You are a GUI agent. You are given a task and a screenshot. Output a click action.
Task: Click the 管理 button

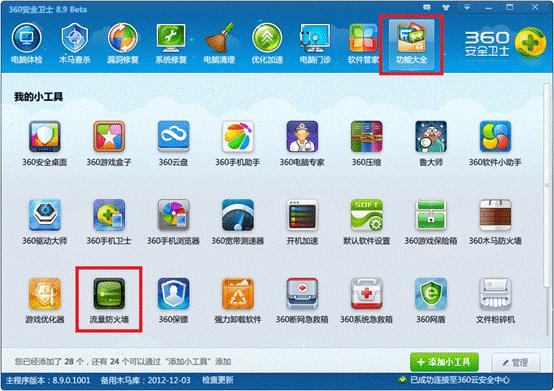(x=515, y=362)
